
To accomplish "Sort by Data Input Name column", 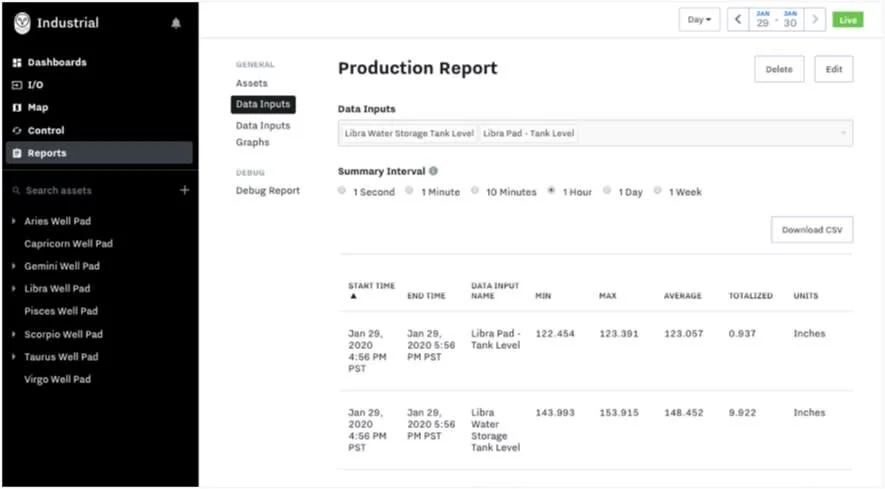I will [x=495, y=291].
